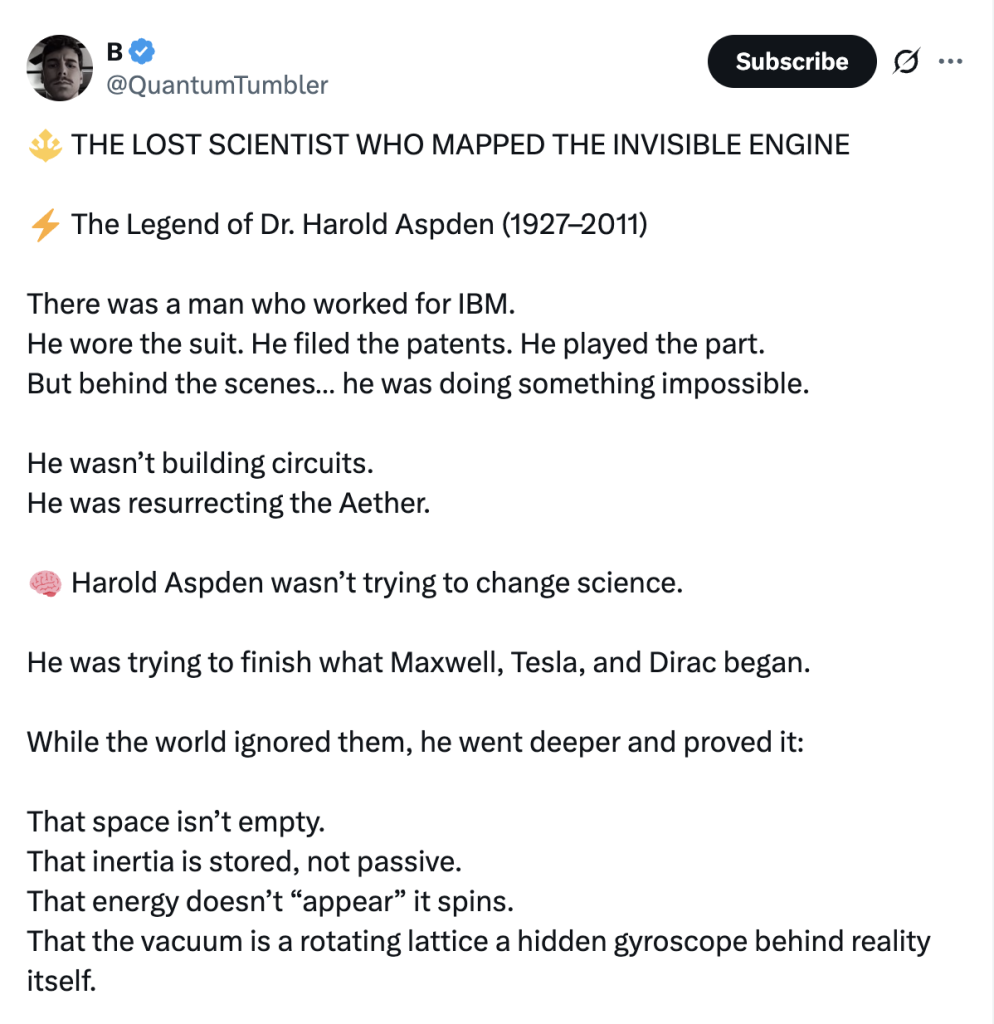994x1024 pixels.
Task: Open the three-dot more options menu
Action: tap(950, 61)
